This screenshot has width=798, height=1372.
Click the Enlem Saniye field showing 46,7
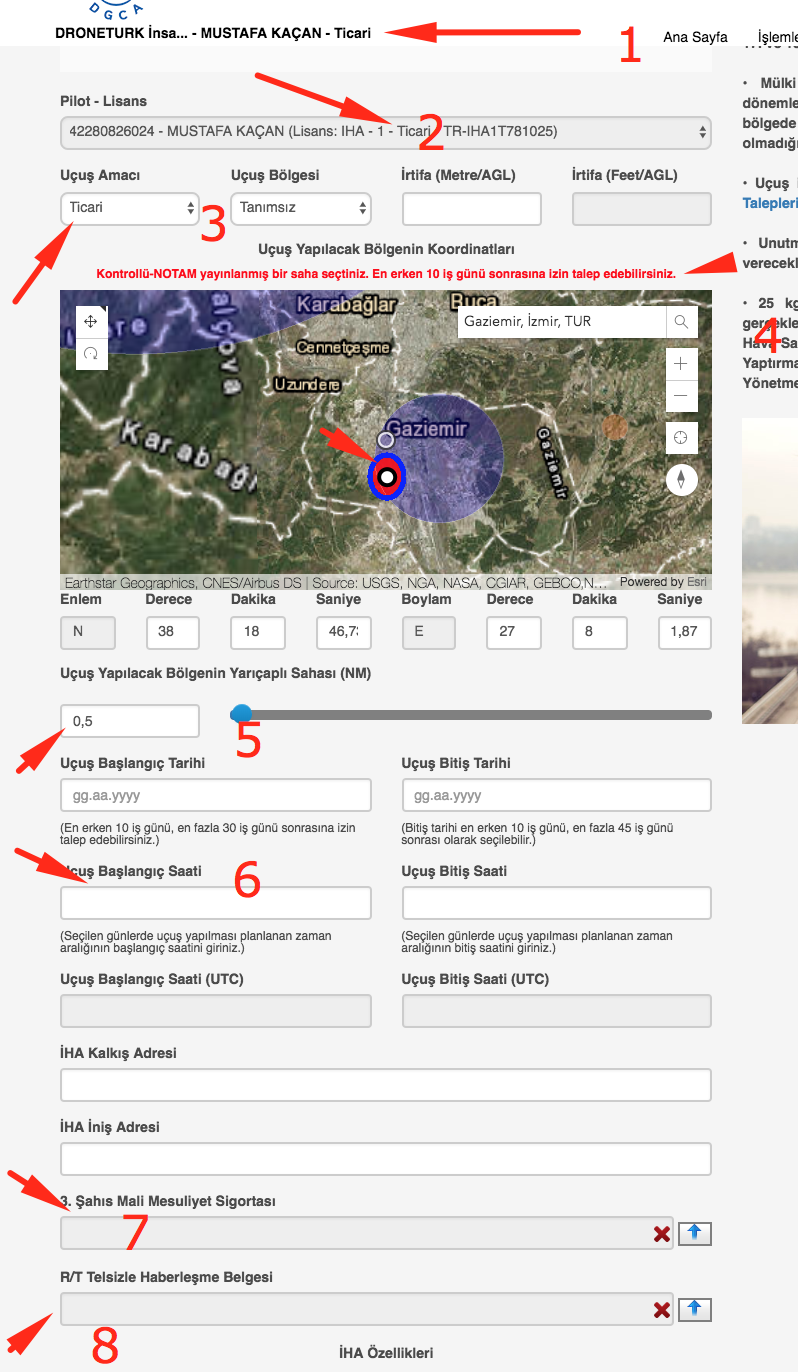(x=343, y=633)
